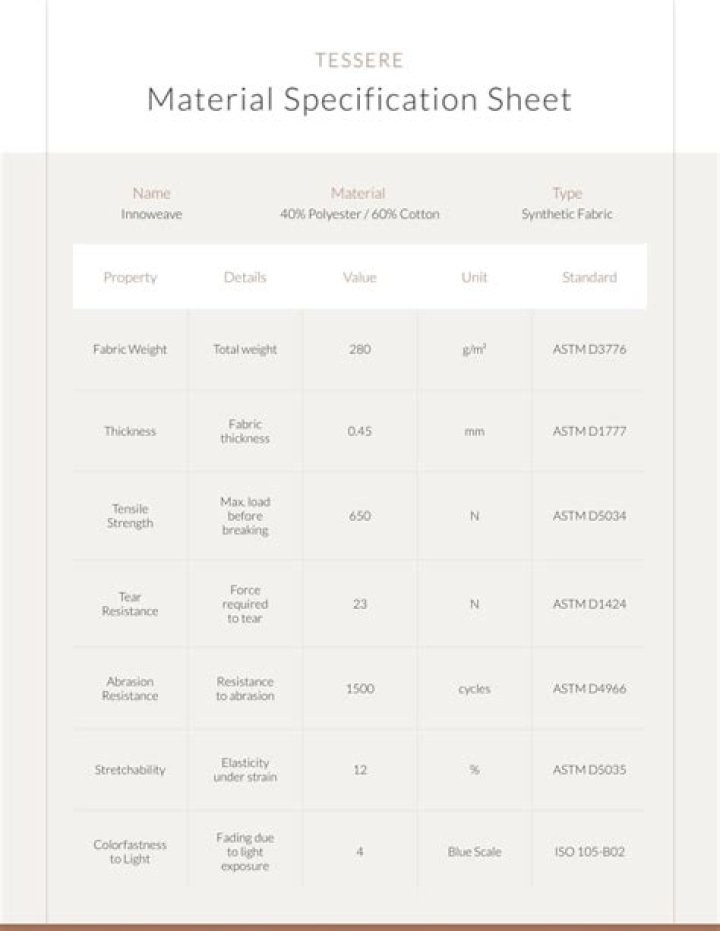
Task: Click the Unit column header
Action: click(474, 277)
